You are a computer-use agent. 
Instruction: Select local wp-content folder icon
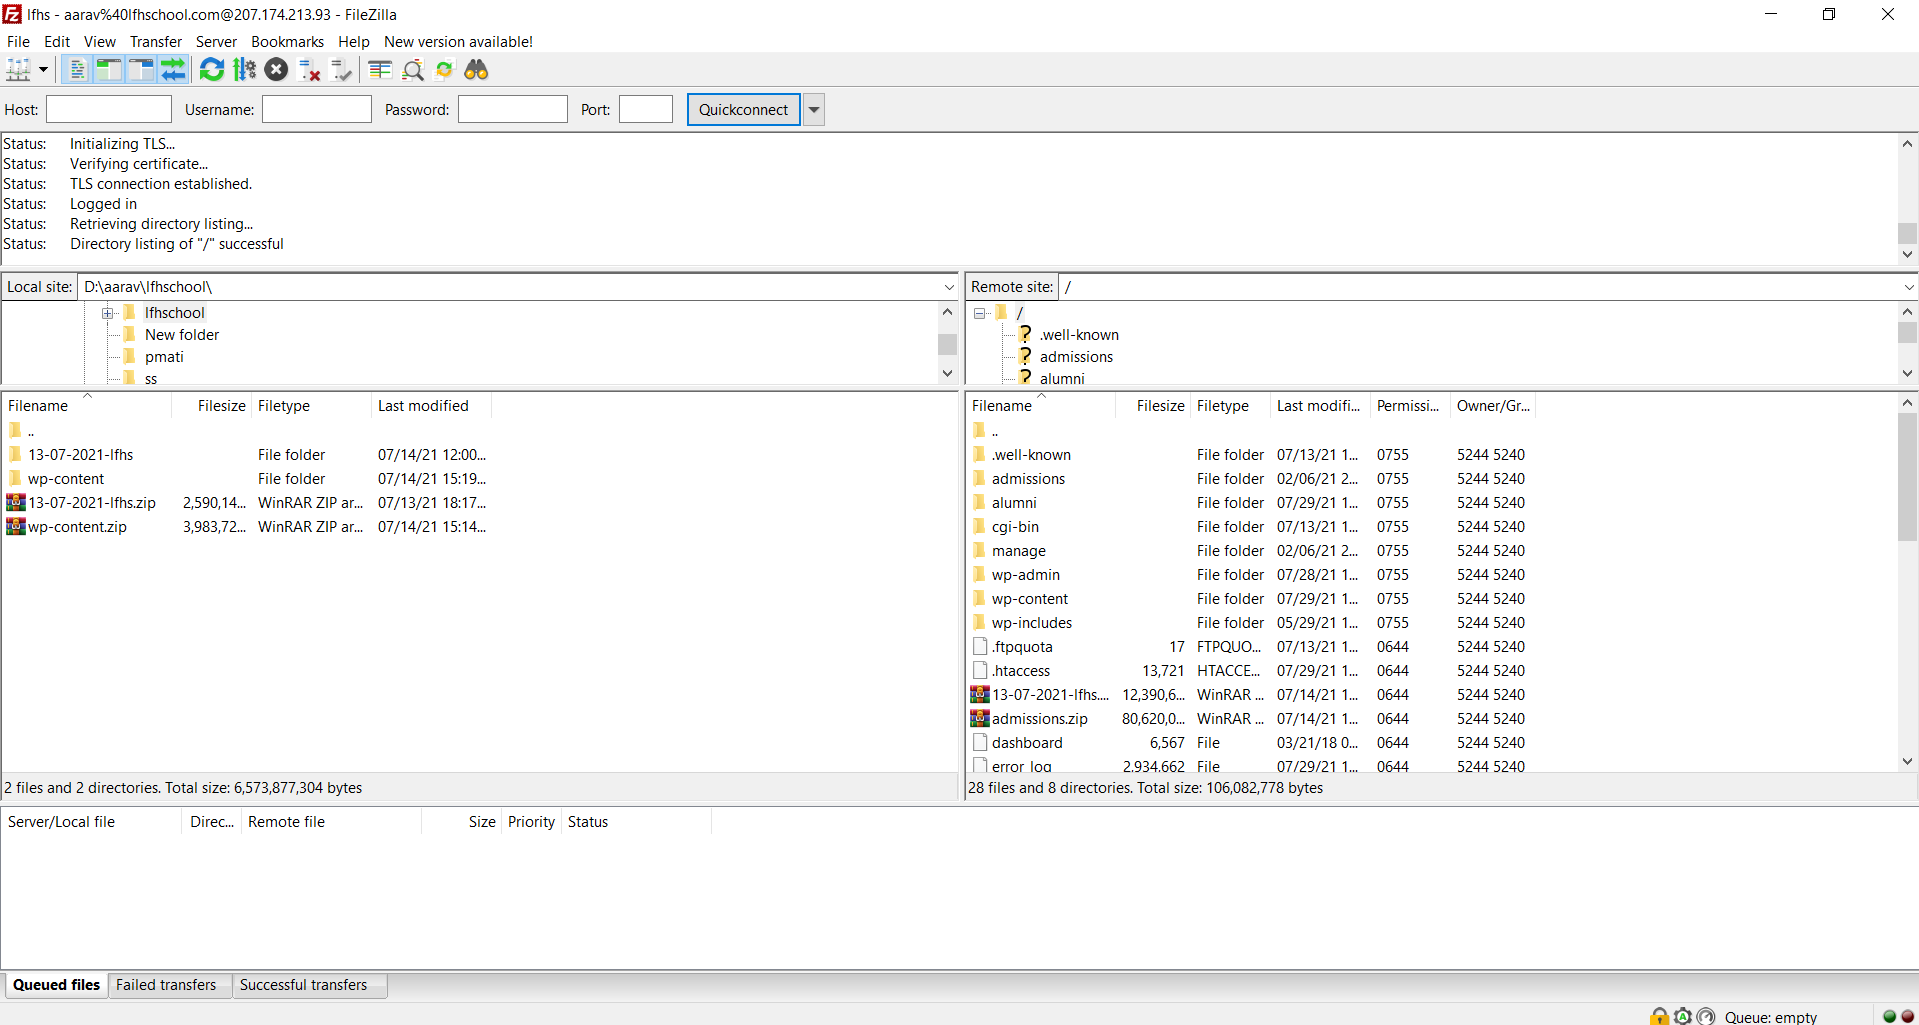click(15, 478)
